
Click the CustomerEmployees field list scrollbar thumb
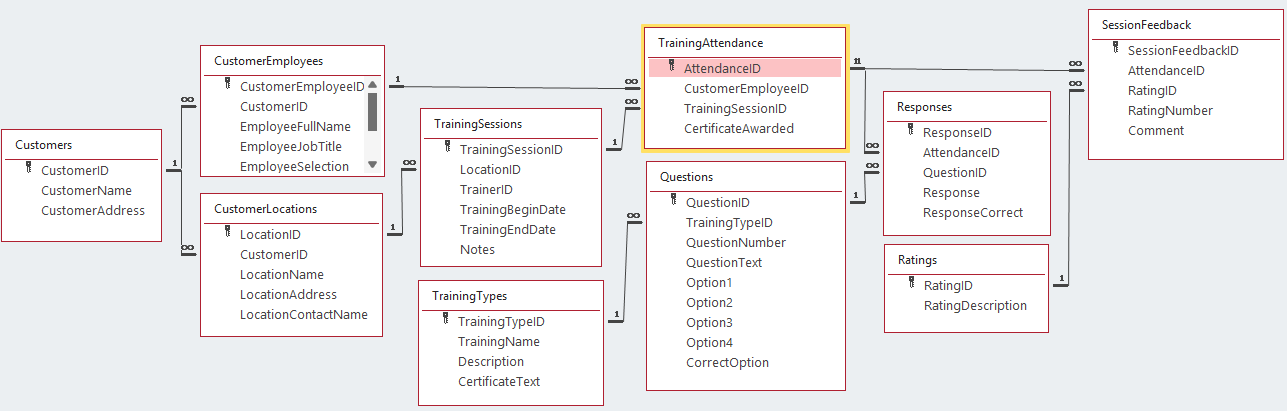coord(372,111)
